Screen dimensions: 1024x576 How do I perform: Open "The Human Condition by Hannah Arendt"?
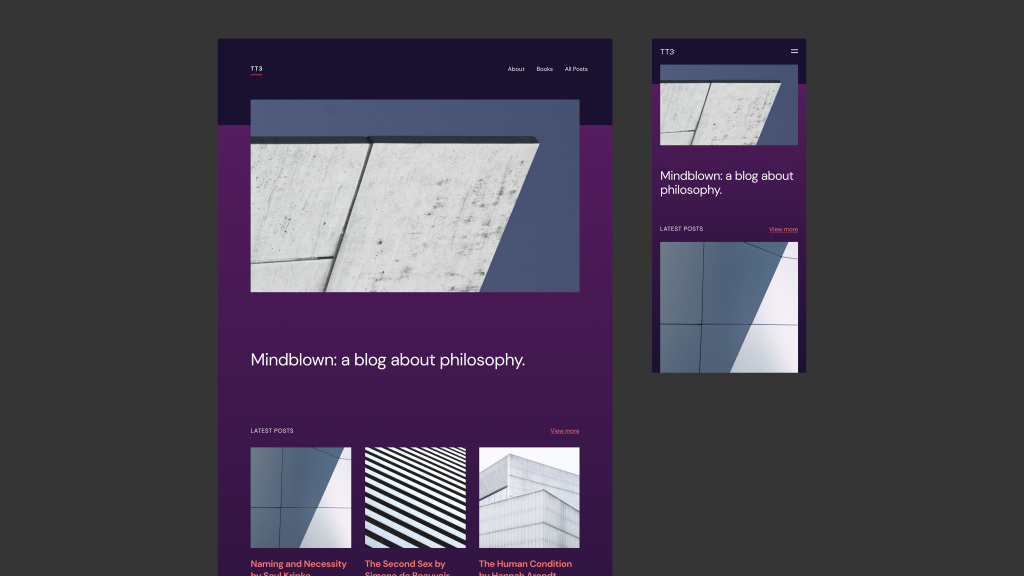(x=525, y=567)
